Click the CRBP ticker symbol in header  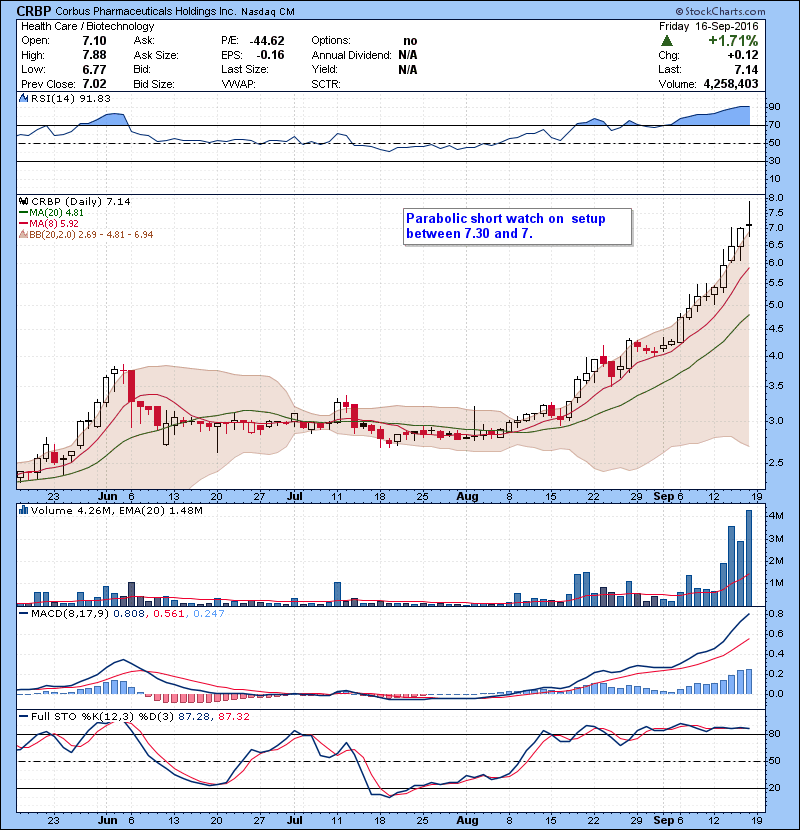click(34, 11)
